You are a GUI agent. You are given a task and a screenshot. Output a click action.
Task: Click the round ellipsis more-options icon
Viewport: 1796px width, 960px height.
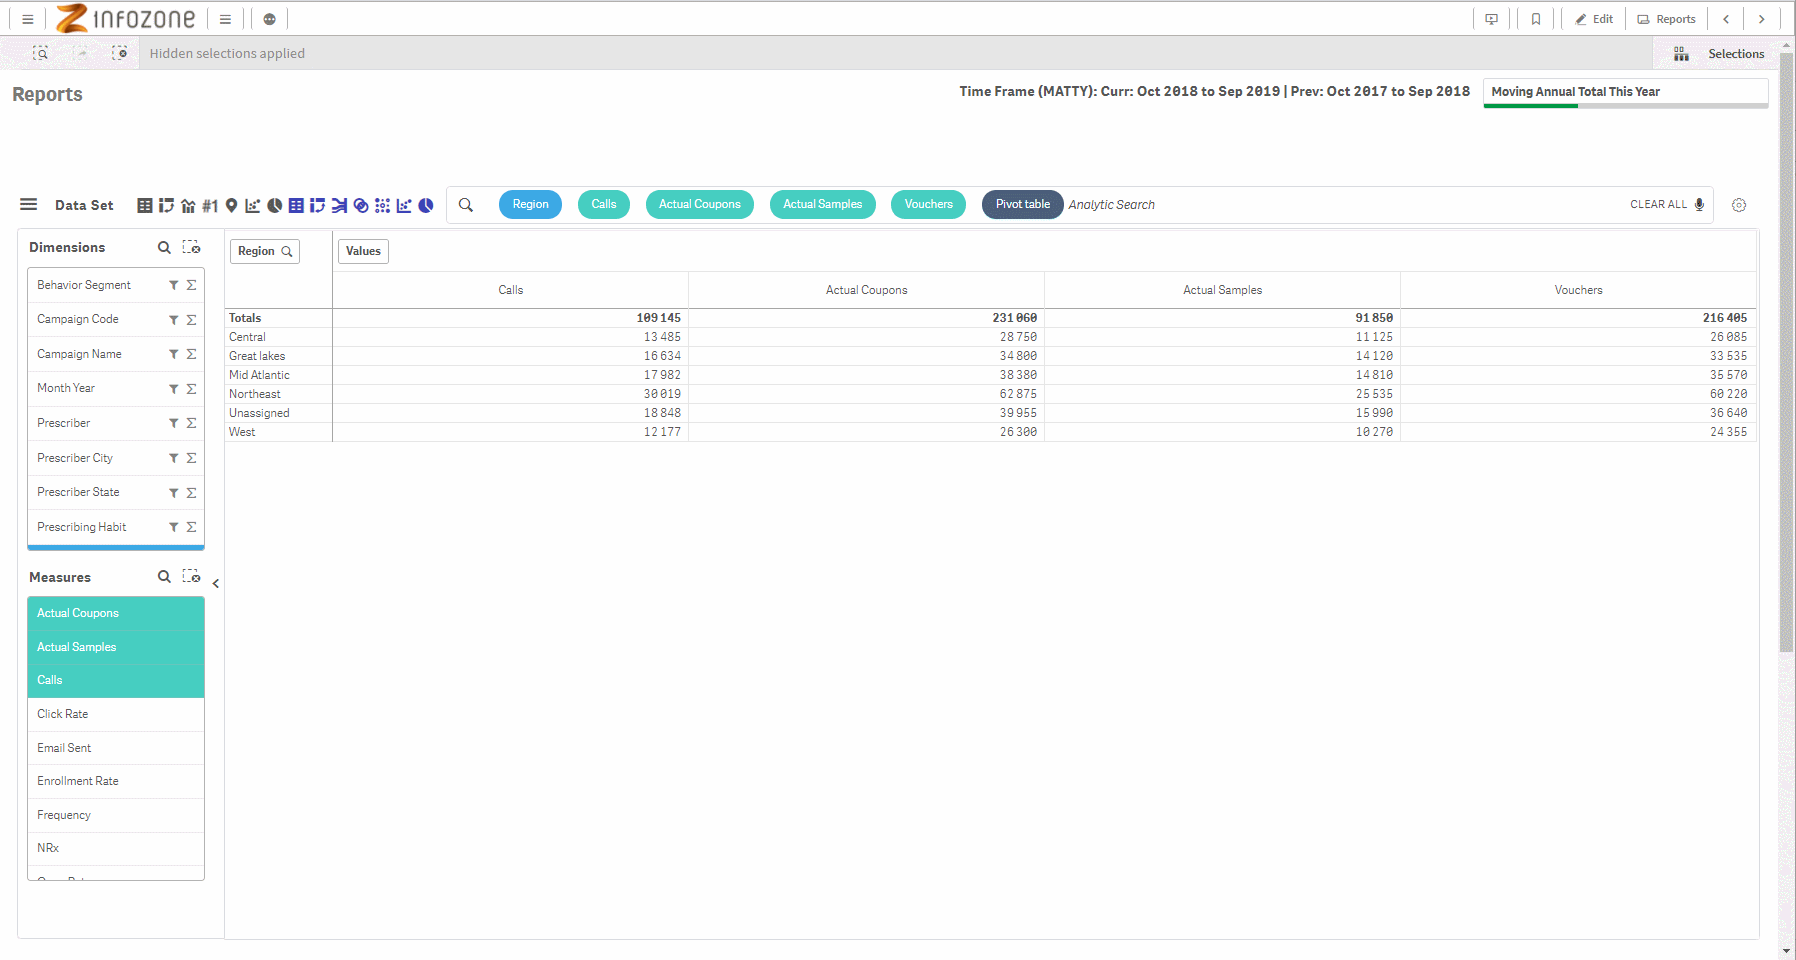click(x=269, y=19)
